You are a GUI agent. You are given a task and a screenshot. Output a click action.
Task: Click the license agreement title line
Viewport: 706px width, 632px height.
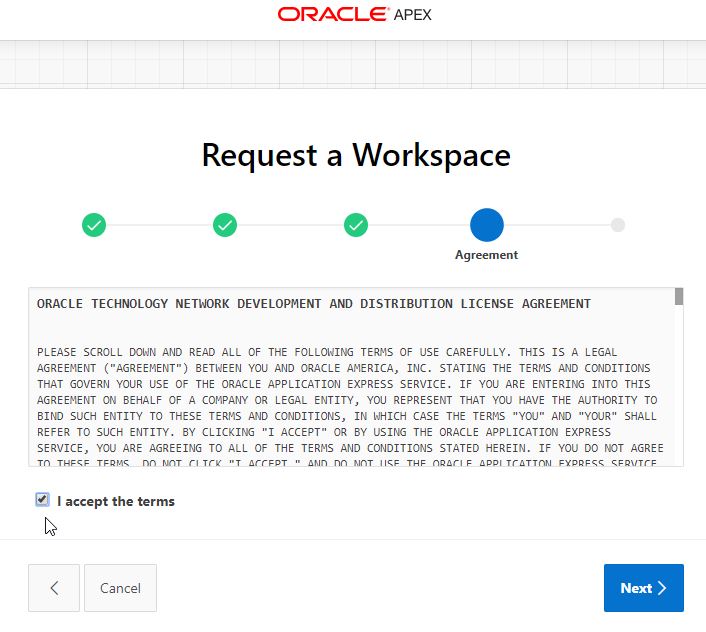tap(313, 303)
